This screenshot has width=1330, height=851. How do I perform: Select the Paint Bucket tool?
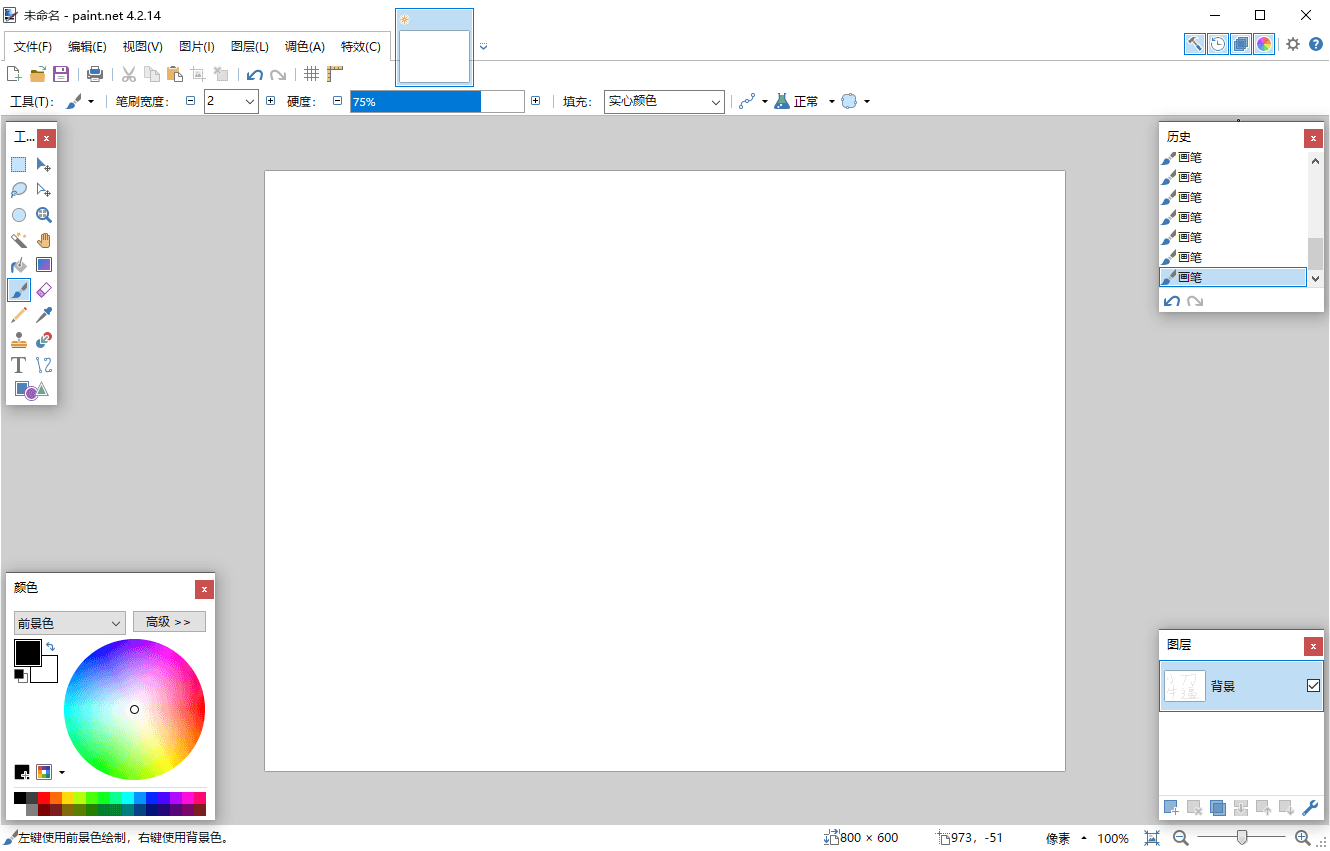click(19, 264)
